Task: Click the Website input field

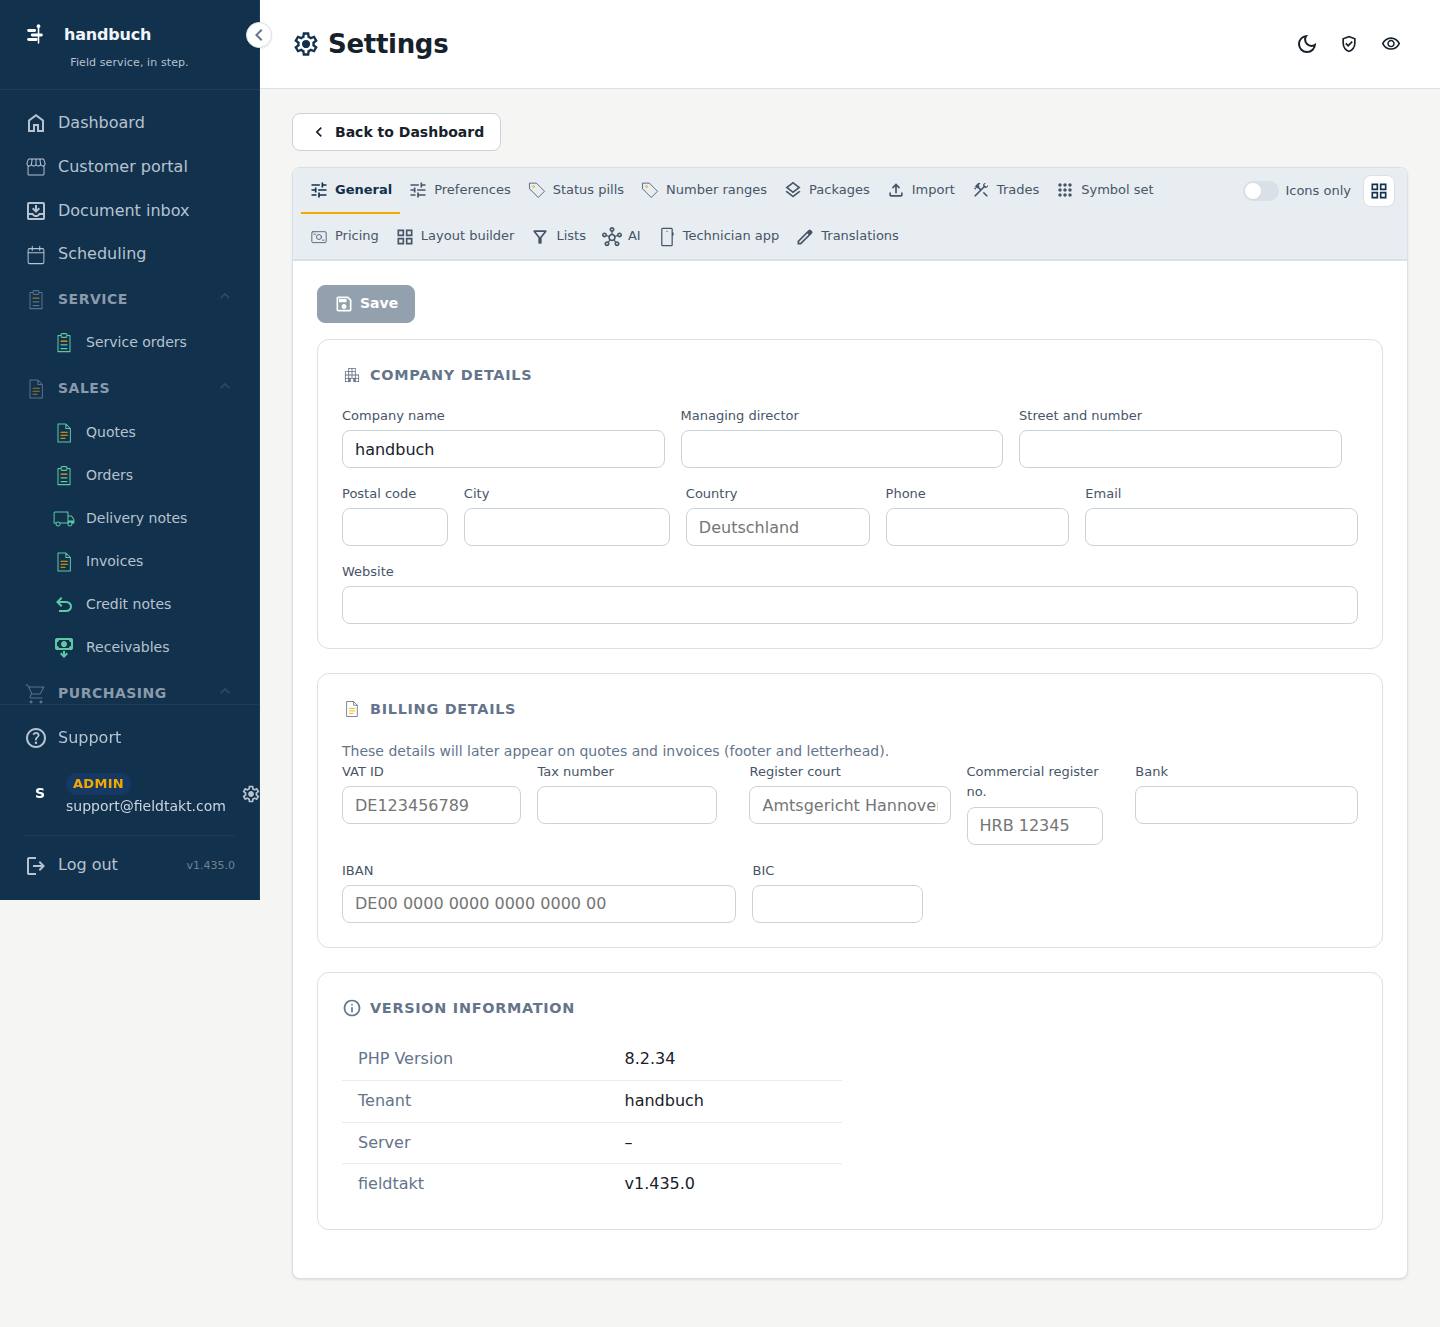Action: click(x=850, y=605)
